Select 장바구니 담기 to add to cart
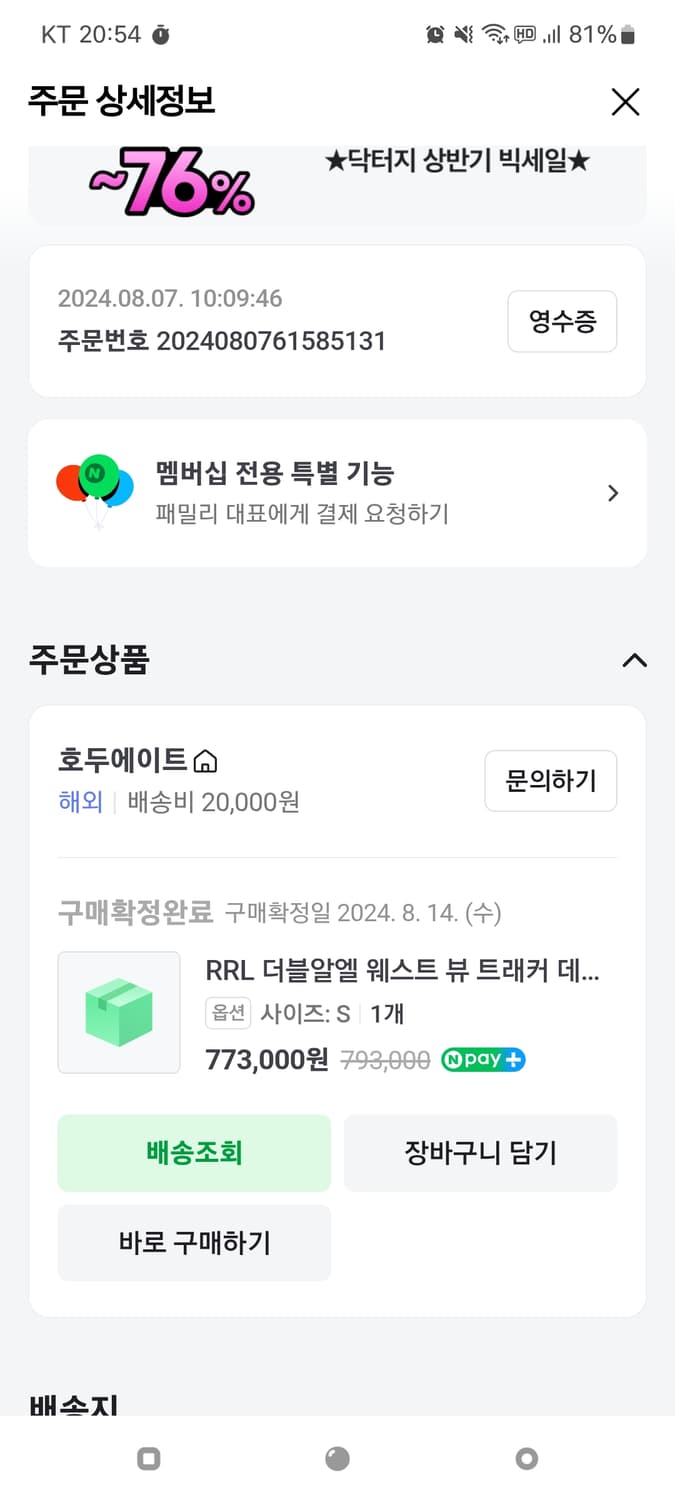This screenshot has width=675, height=1500. coord(480,1152)
